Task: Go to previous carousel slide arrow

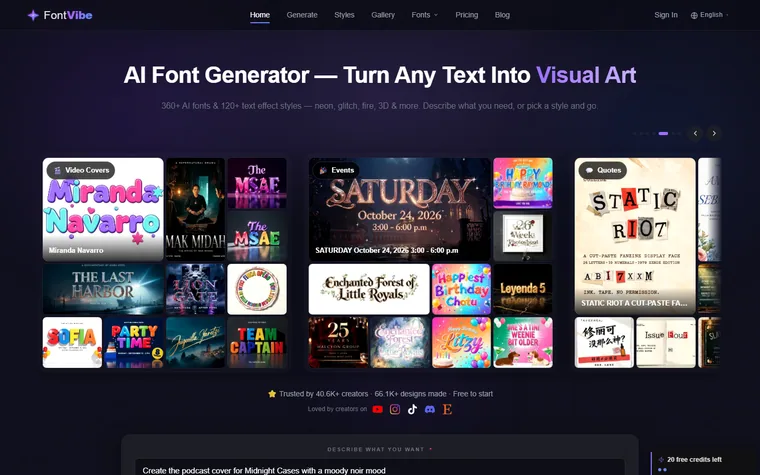Action: coord(695,133)
